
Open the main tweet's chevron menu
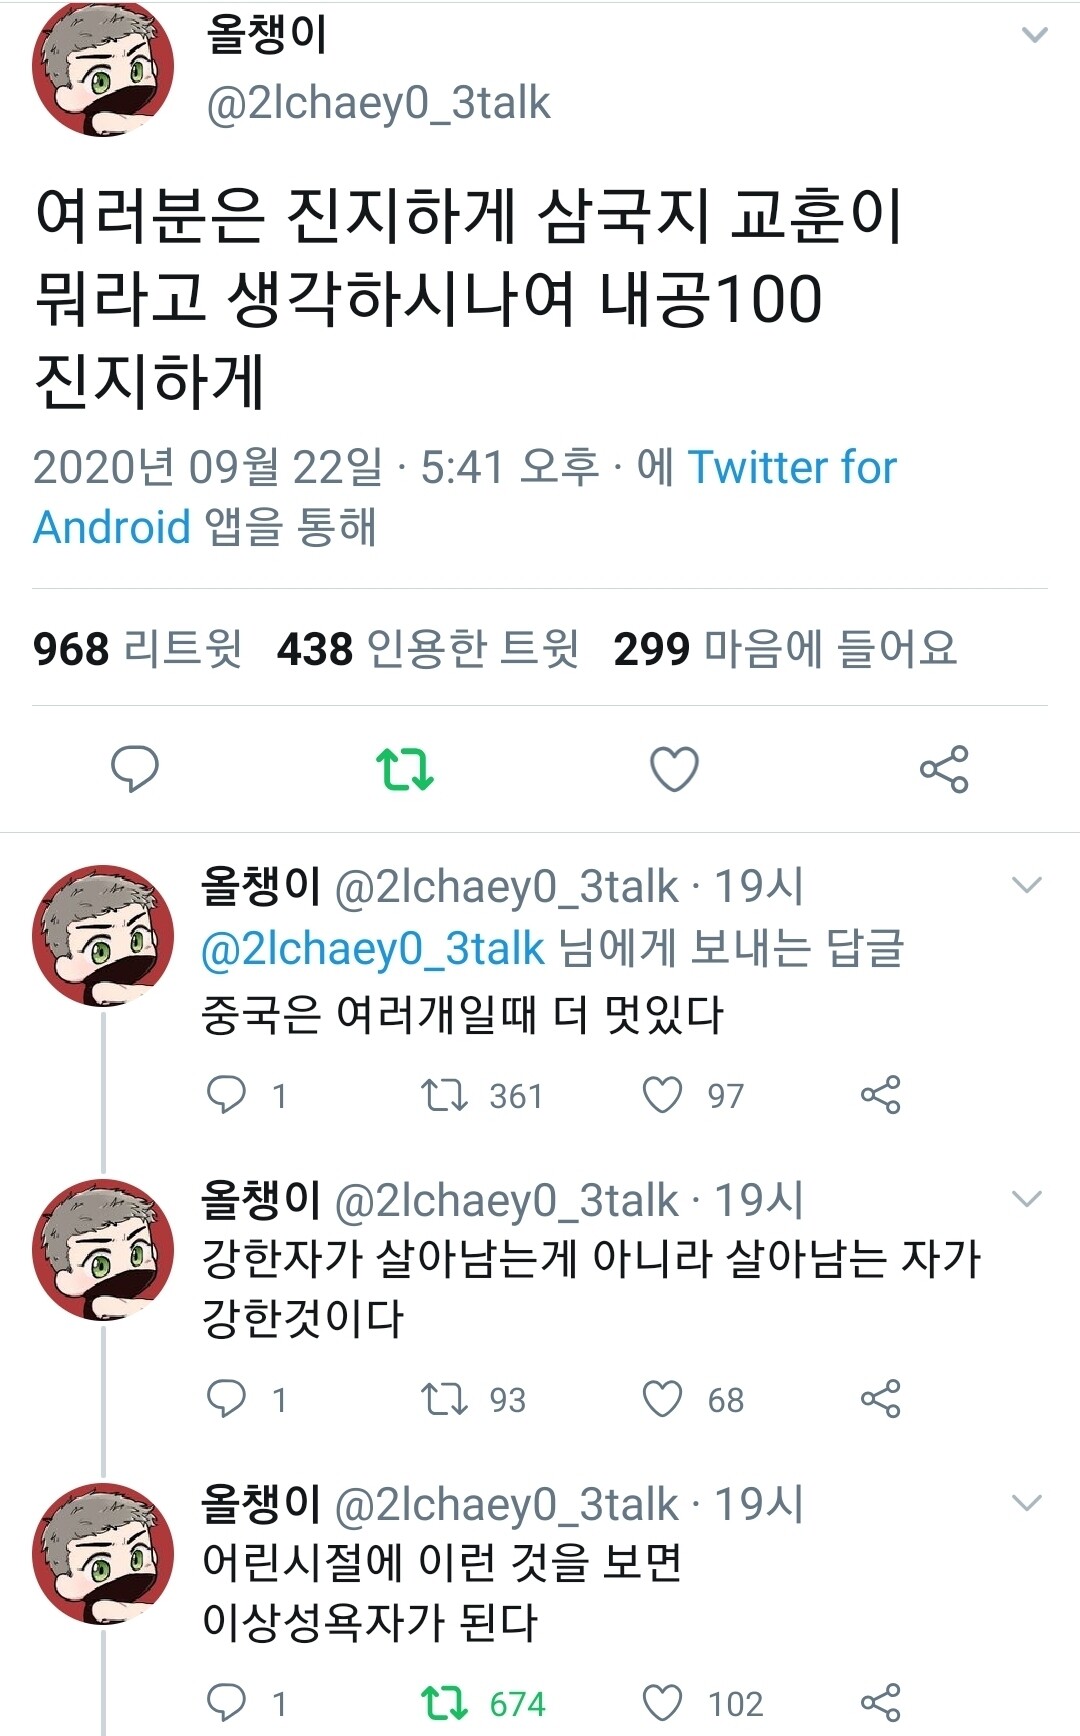1034,35
